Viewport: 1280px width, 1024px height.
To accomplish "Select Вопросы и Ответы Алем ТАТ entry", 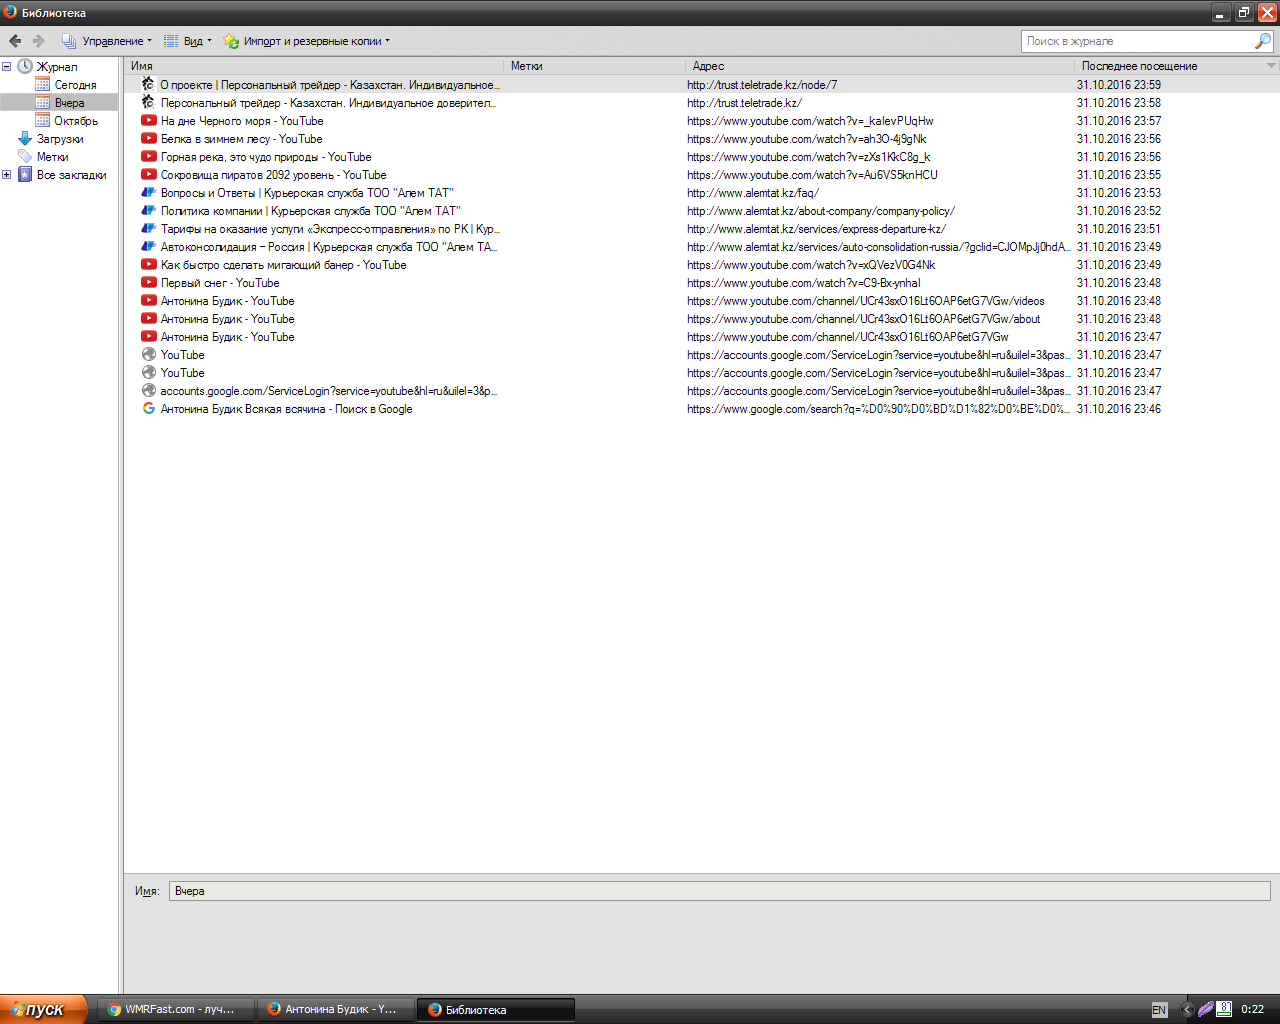I will point(702,193).
